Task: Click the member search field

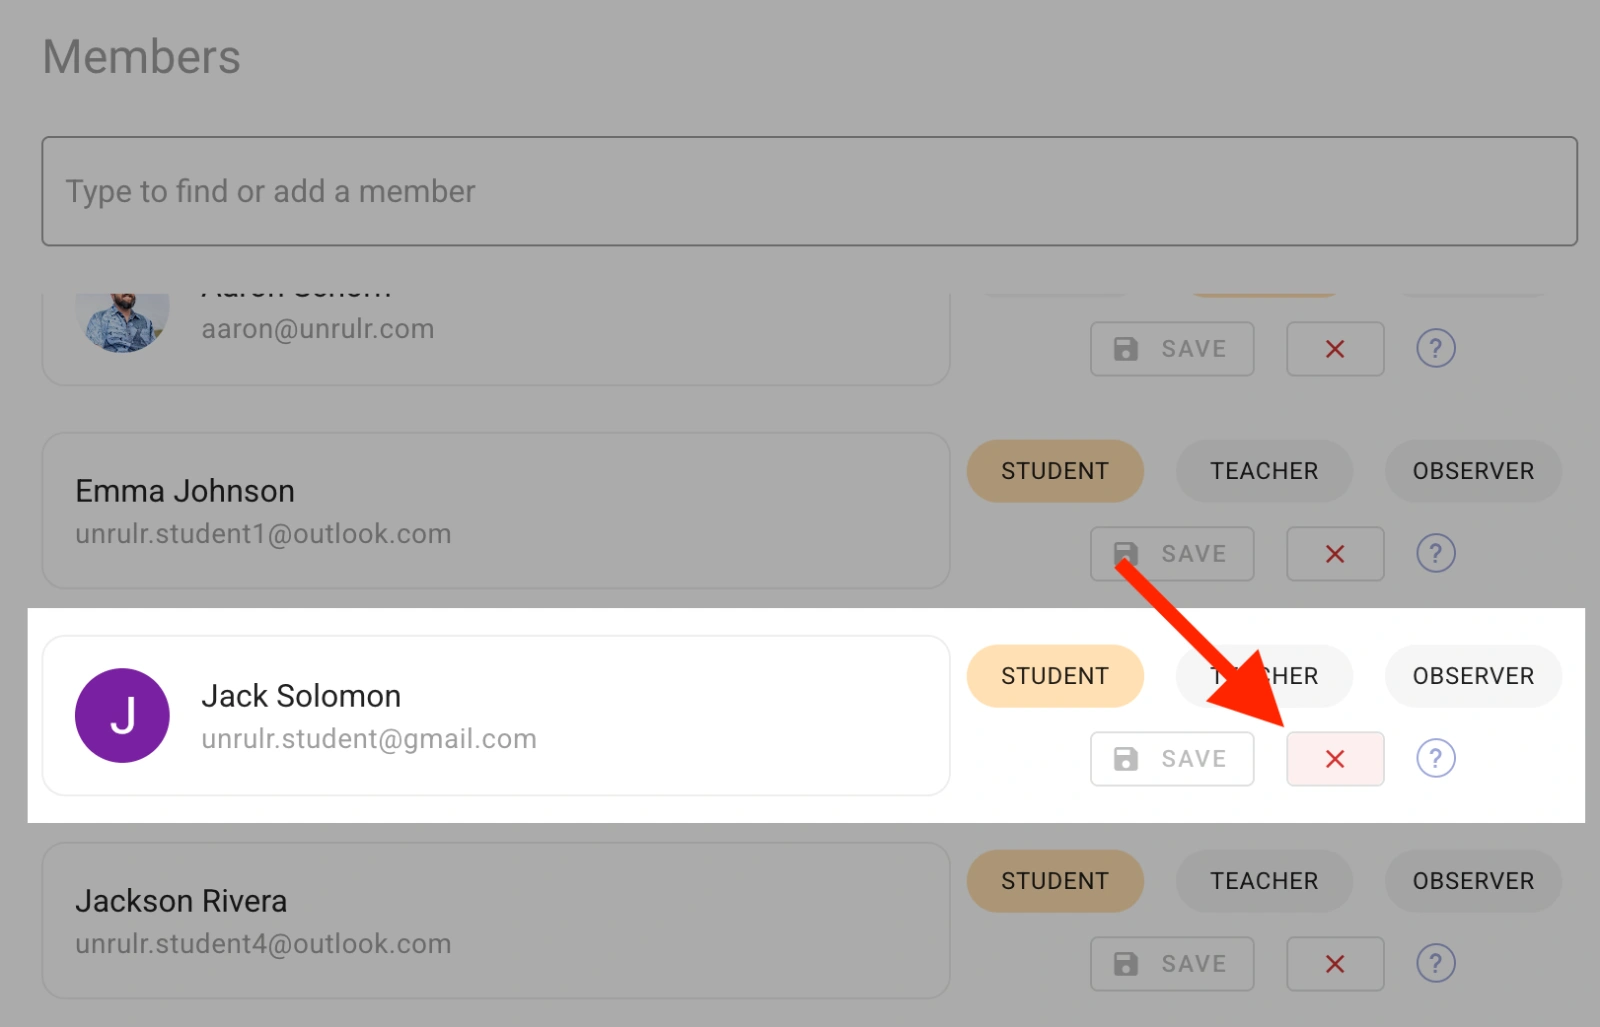Action: tap(800, 190)
